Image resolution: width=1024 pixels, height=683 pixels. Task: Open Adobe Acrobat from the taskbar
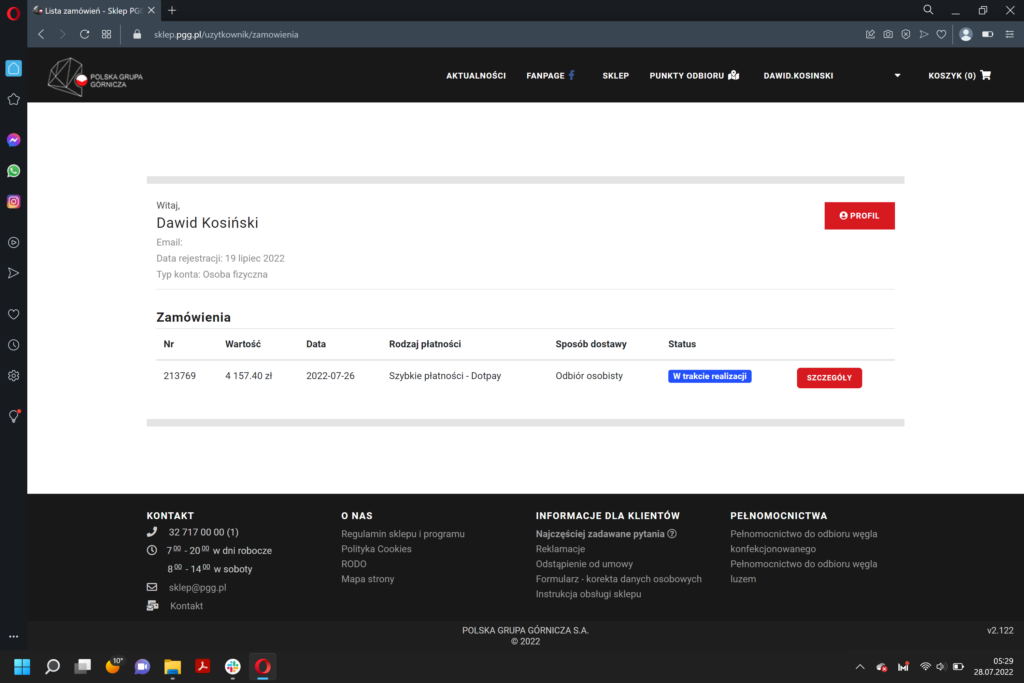coord(202,666)
